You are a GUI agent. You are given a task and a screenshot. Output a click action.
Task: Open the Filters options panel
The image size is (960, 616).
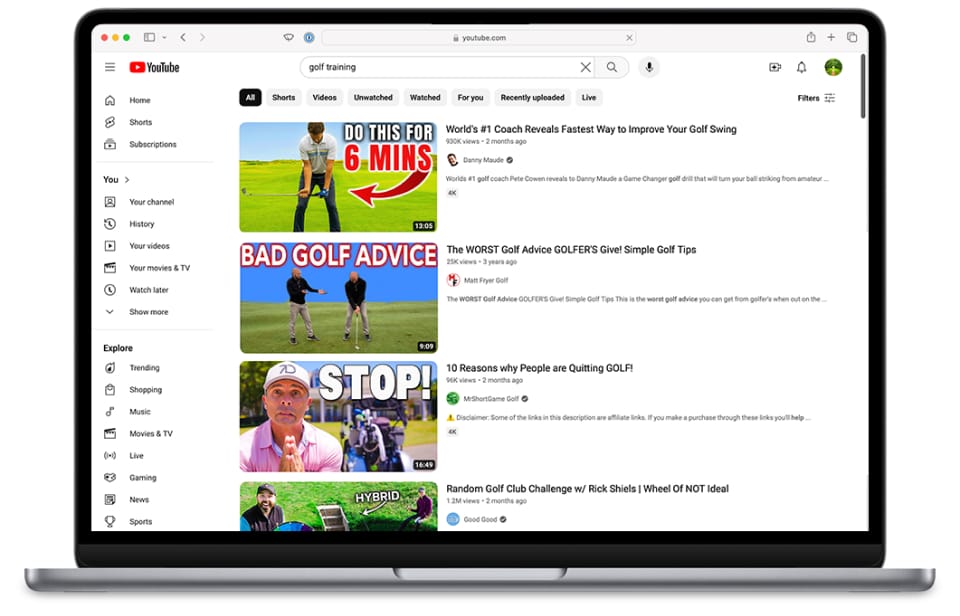816,98
